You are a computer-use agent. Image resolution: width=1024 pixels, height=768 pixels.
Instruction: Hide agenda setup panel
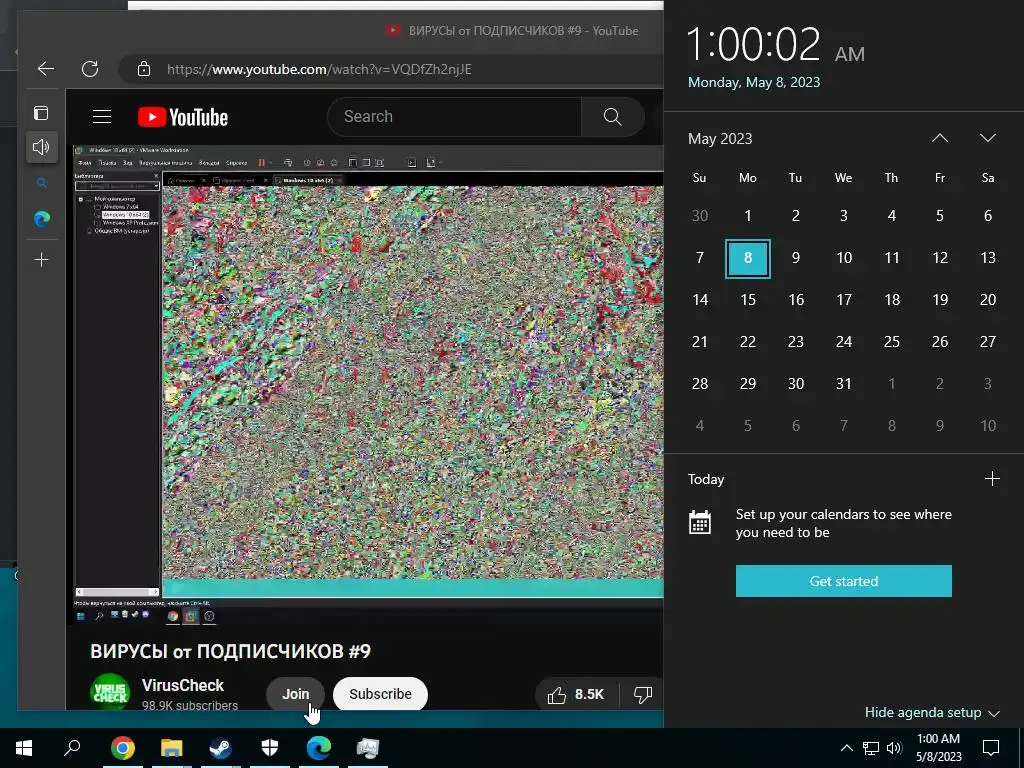click(932, 712)
